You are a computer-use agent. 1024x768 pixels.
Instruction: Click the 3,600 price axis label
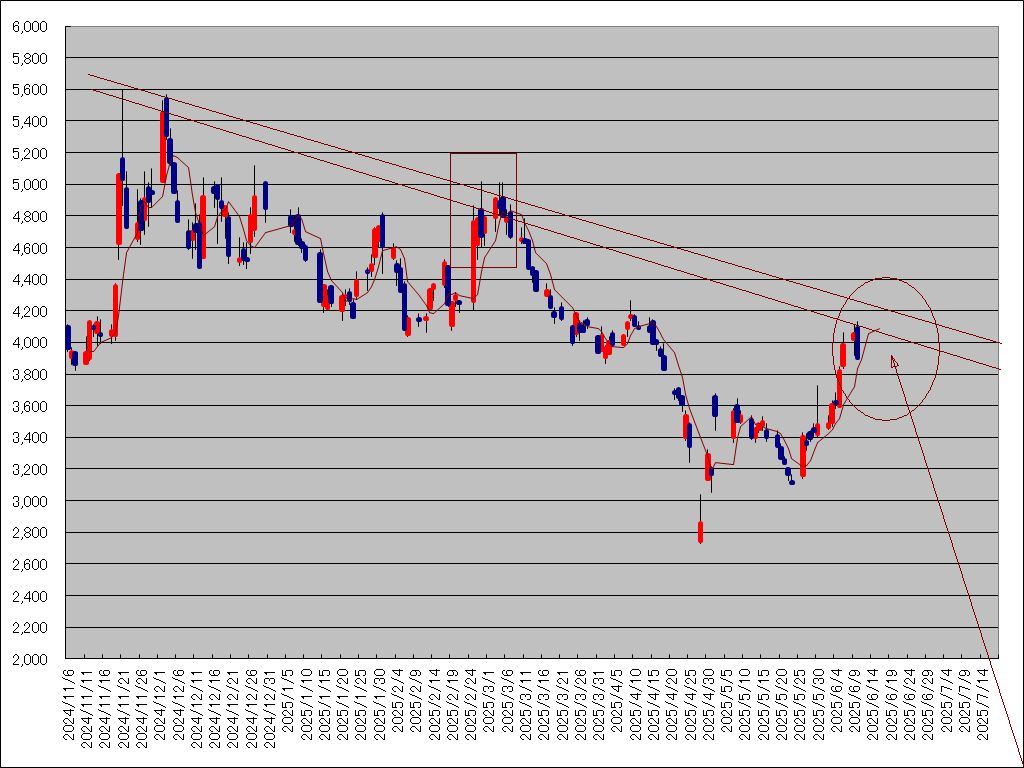tap(30, 406)
